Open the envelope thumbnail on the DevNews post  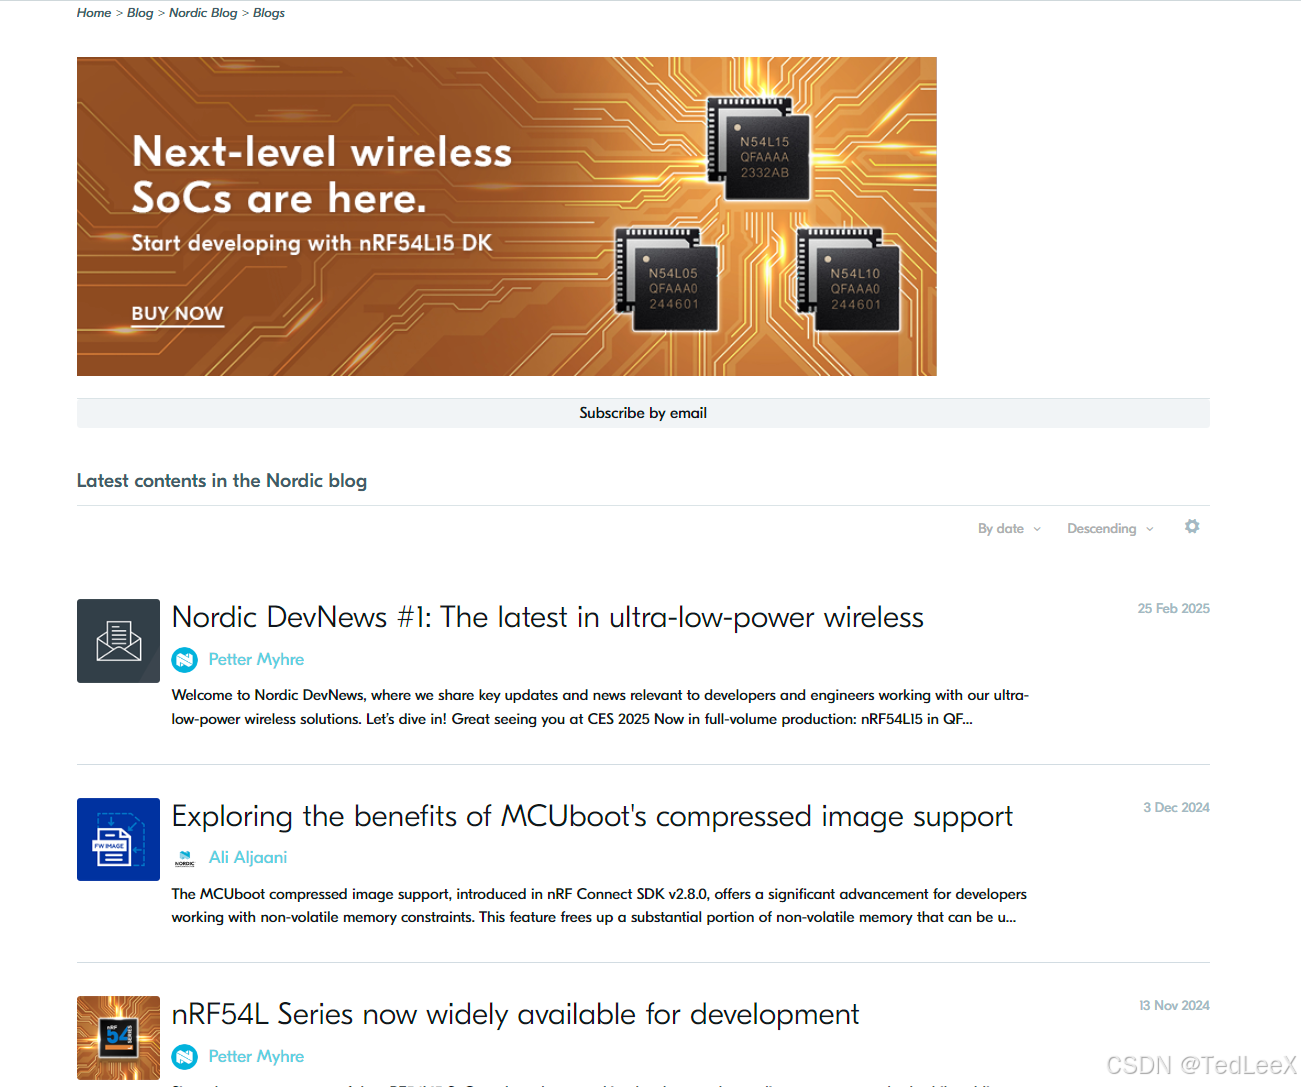tap(118, 641)
